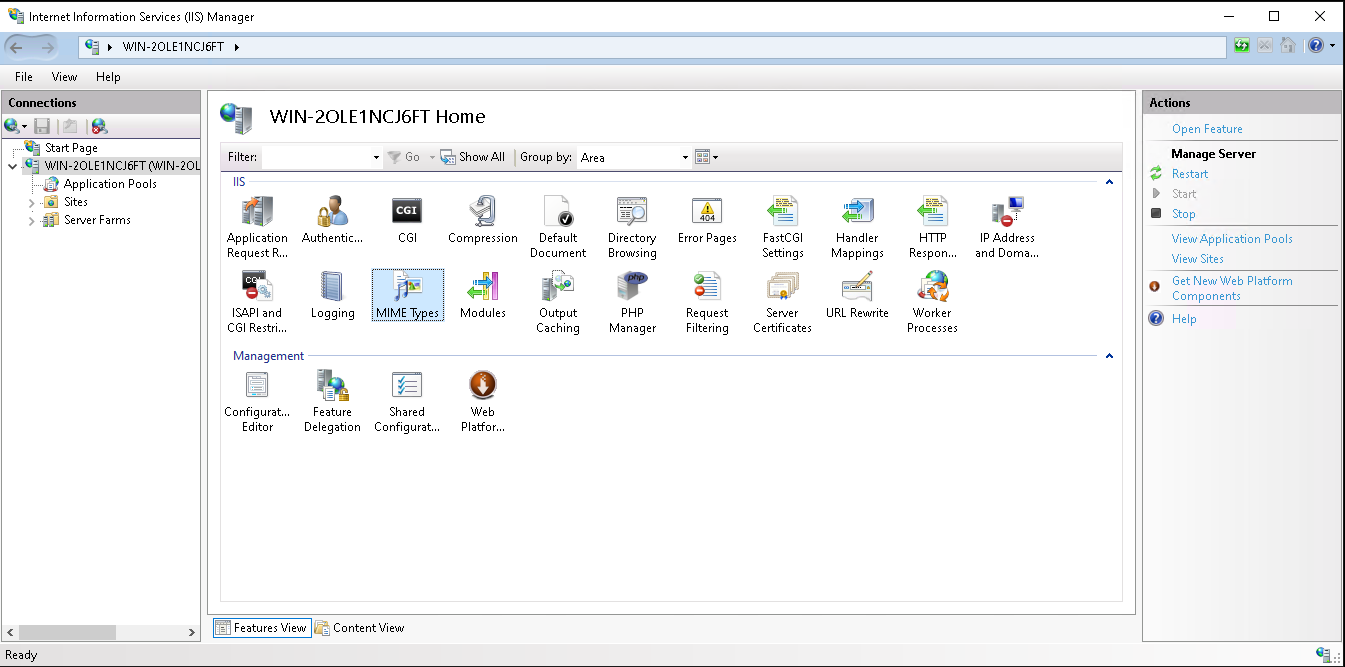Select the MIME Types feature icon
Image resolution: width=1345 pixels, height=667 pixels.
(407, 295)
